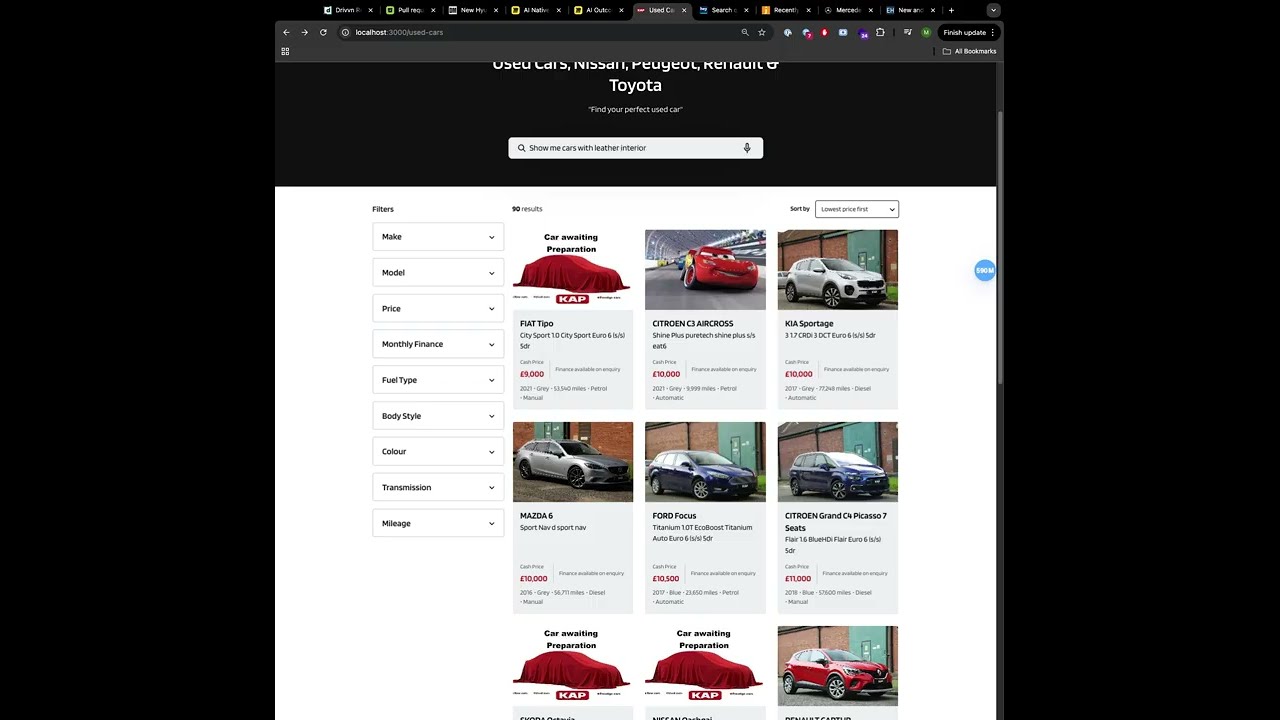Click the extension icon with purple 24 badge
This screenshot has width=1280, height=720.
862,33
